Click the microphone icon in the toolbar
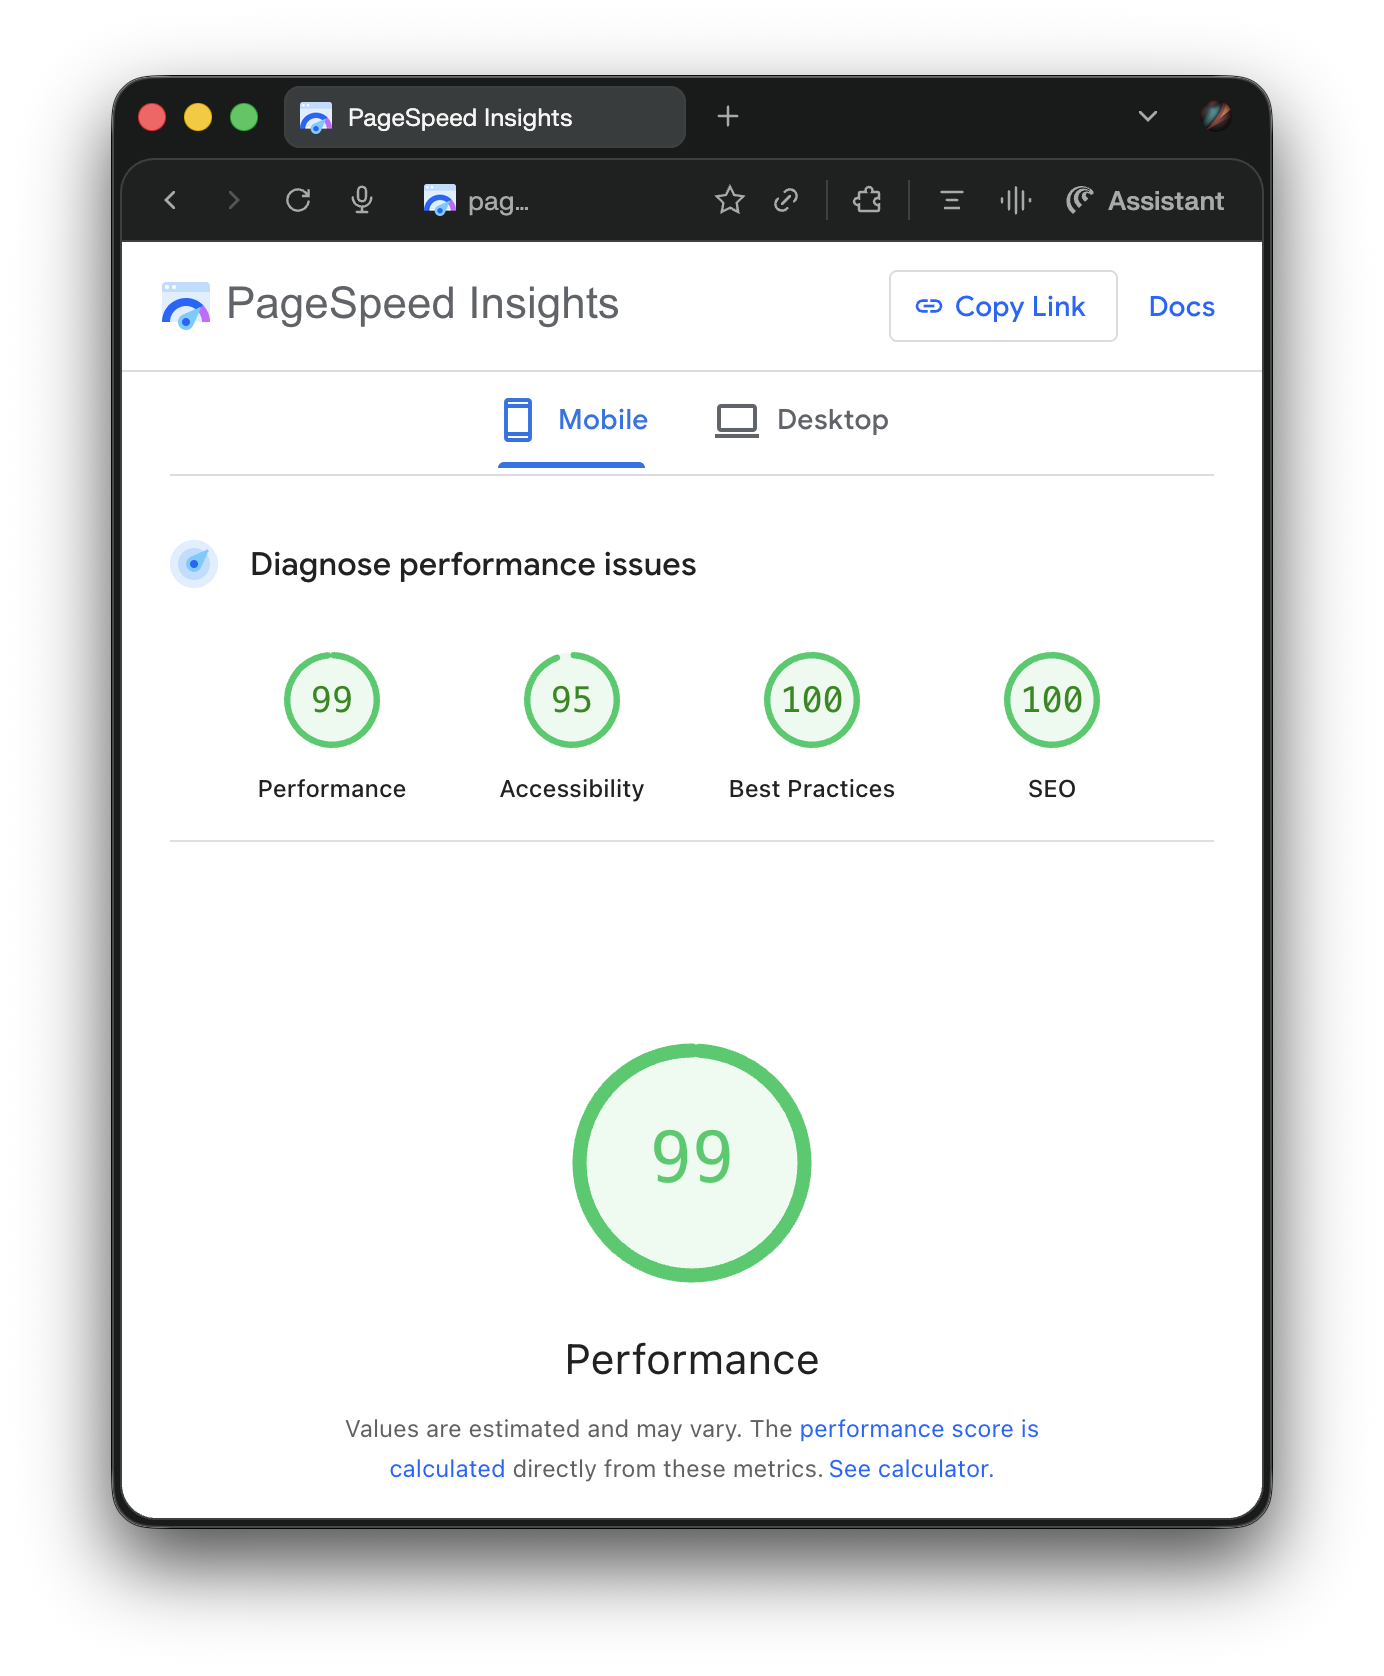Image resolution: width=1384 pixels, height=1676 pixels. 362,200
